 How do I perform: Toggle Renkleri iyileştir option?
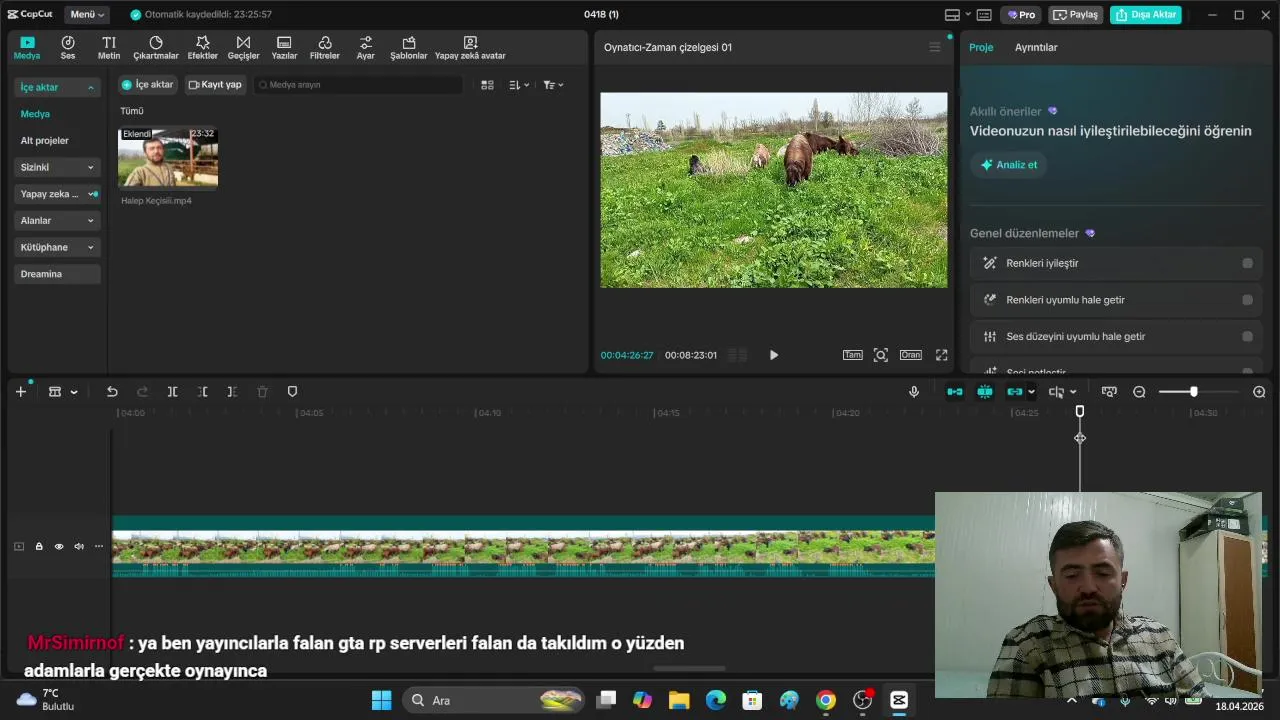1247,263
